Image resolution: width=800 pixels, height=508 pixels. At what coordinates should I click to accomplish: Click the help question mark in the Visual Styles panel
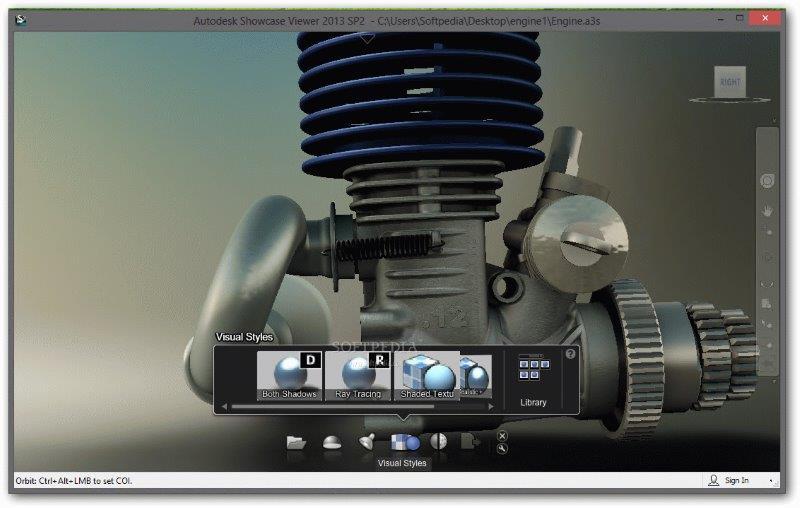(x=571, y=354)
